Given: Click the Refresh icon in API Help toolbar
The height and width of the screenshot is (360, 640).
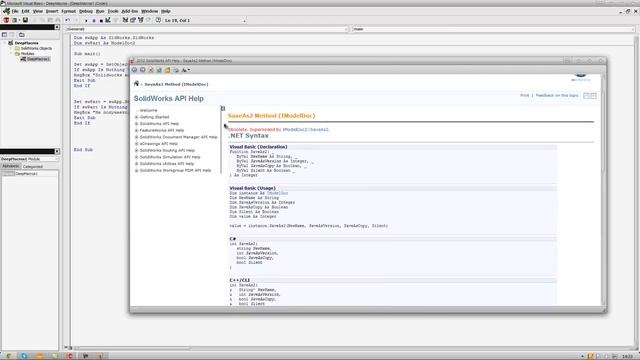Looking at the screenshot, I should [159, 70].
